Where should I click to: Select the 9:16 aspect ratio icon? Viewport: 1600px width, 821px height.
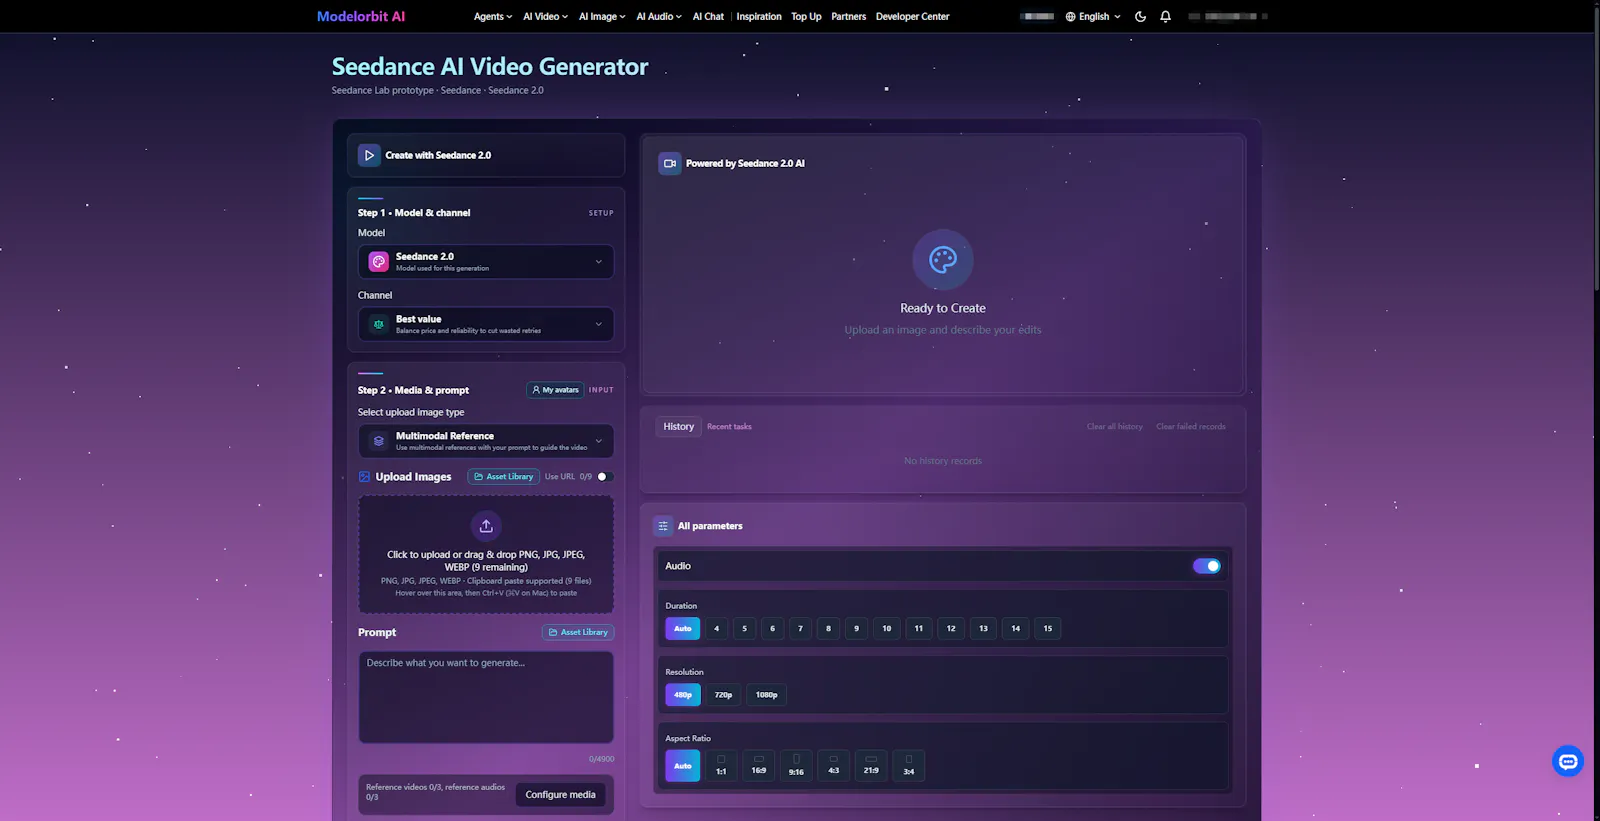click(796, 766)
